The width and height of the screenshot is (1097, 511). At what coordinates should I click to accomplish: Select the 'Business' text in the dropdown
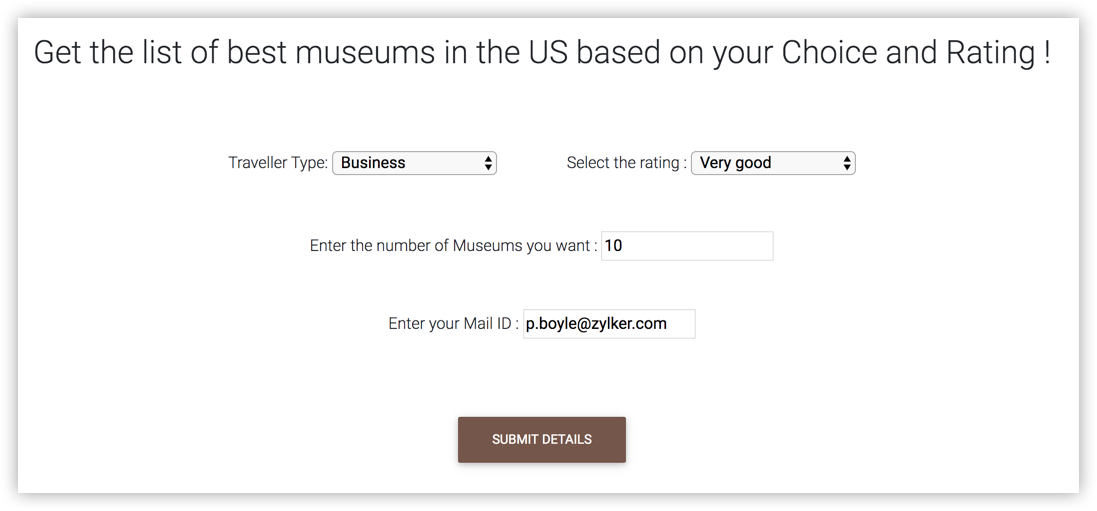[373, 163]
